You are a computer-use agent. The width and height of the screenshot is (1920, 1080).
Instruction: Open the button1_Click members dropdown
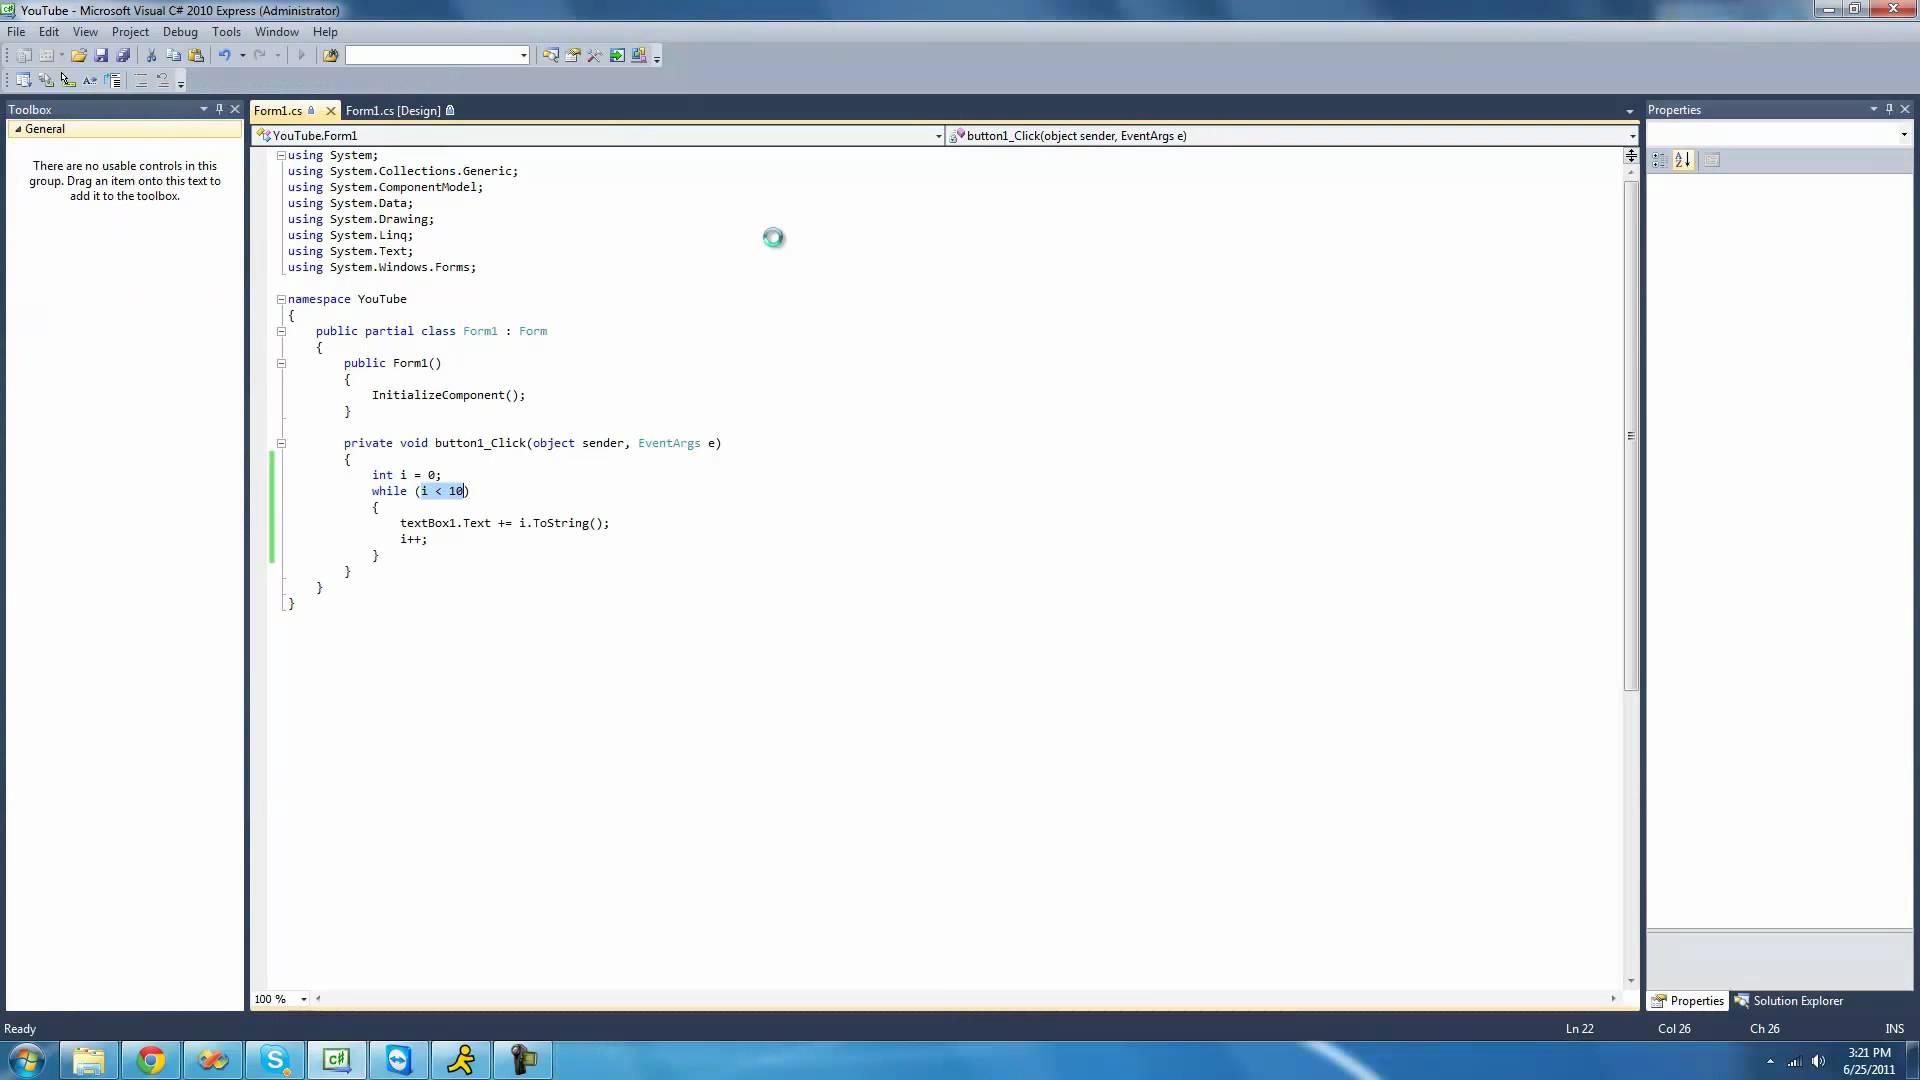pyautogui.click(x=1632, y=136)
